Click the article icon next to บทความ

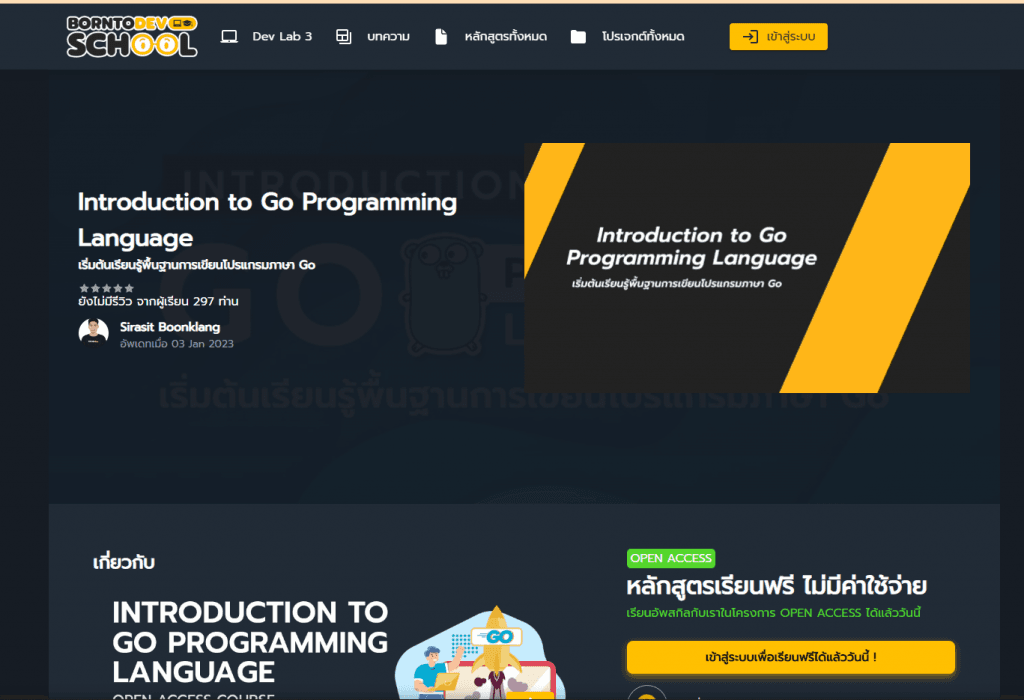pyautogui.click(x=344, y=35)
